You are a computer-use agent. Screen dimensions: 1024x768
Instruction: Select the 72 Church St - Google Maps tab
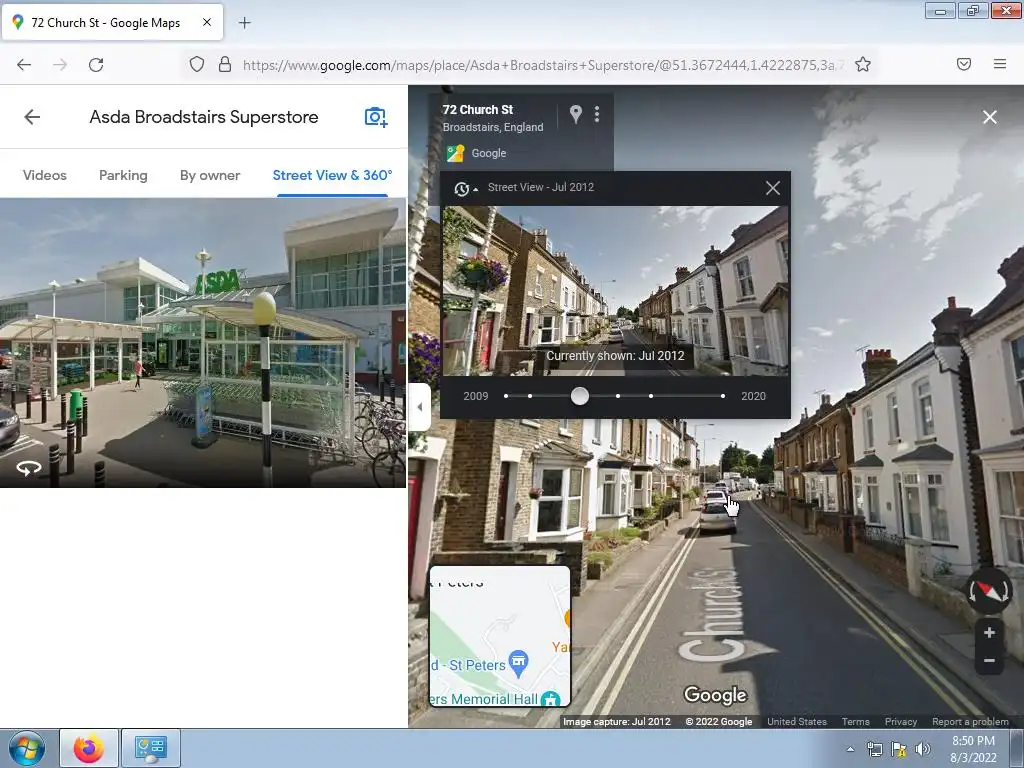(112, 22)
